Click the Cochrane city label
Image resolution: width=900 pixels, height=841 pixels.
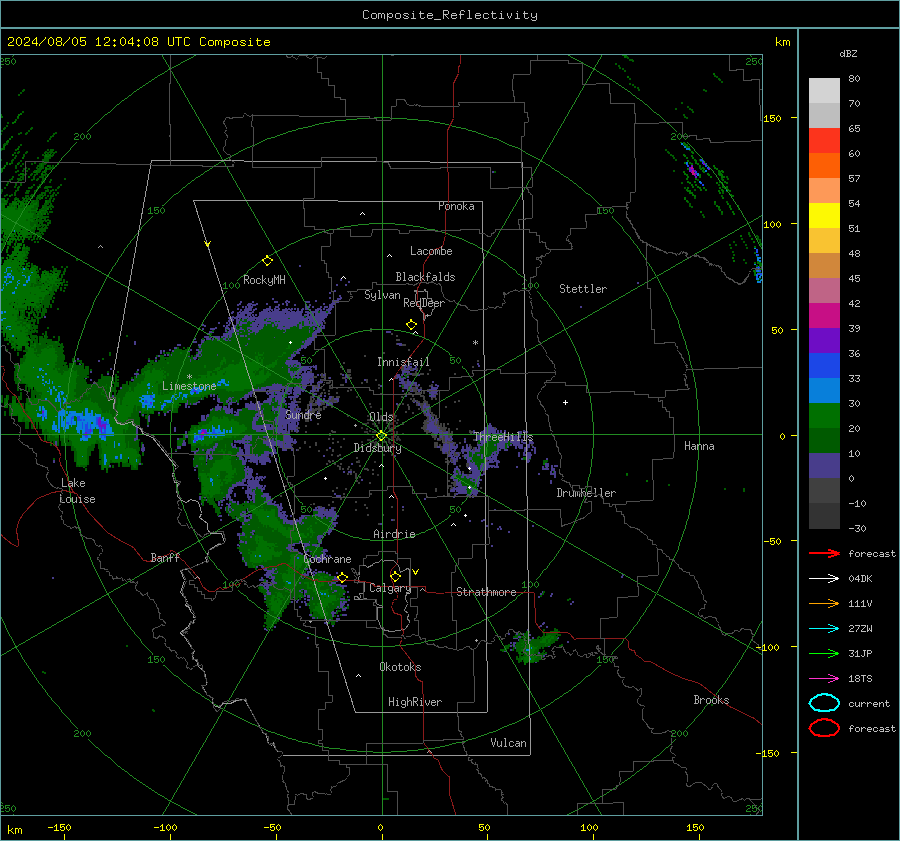pyautogui.click(x=327, y=559)
